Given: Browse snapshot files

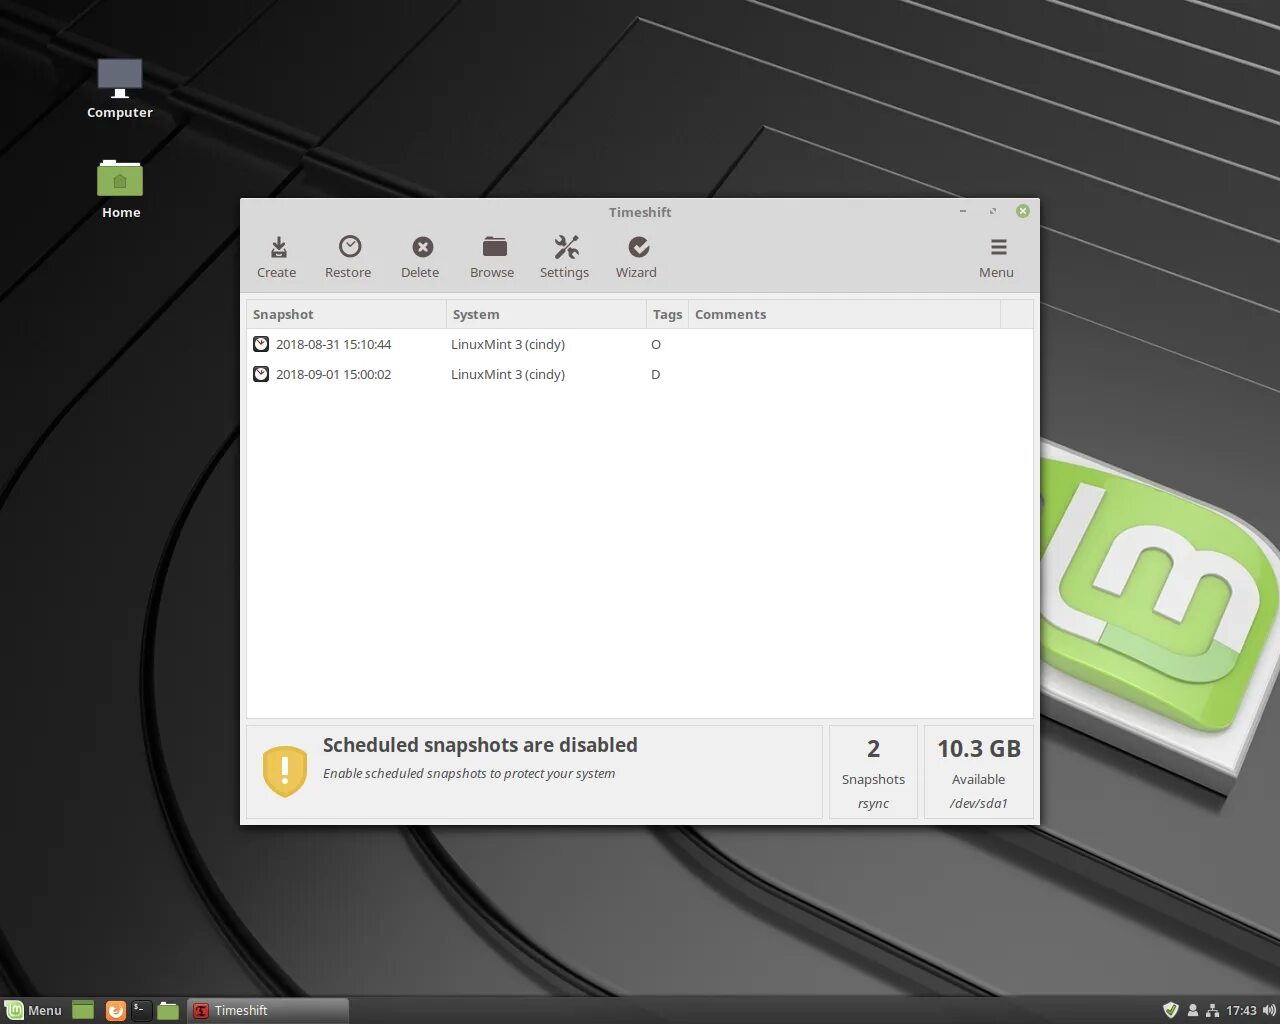Looking at the screenshot, I should (492, 257).
